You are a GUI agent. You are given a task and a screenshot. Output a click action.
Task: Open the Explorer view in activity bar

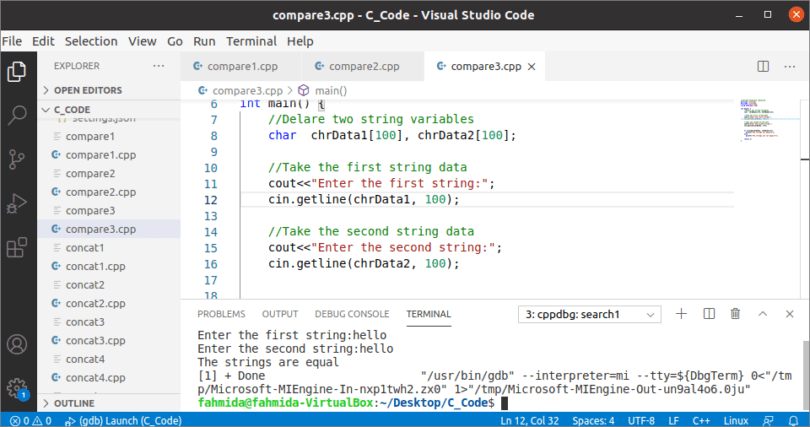pos(17,71)
